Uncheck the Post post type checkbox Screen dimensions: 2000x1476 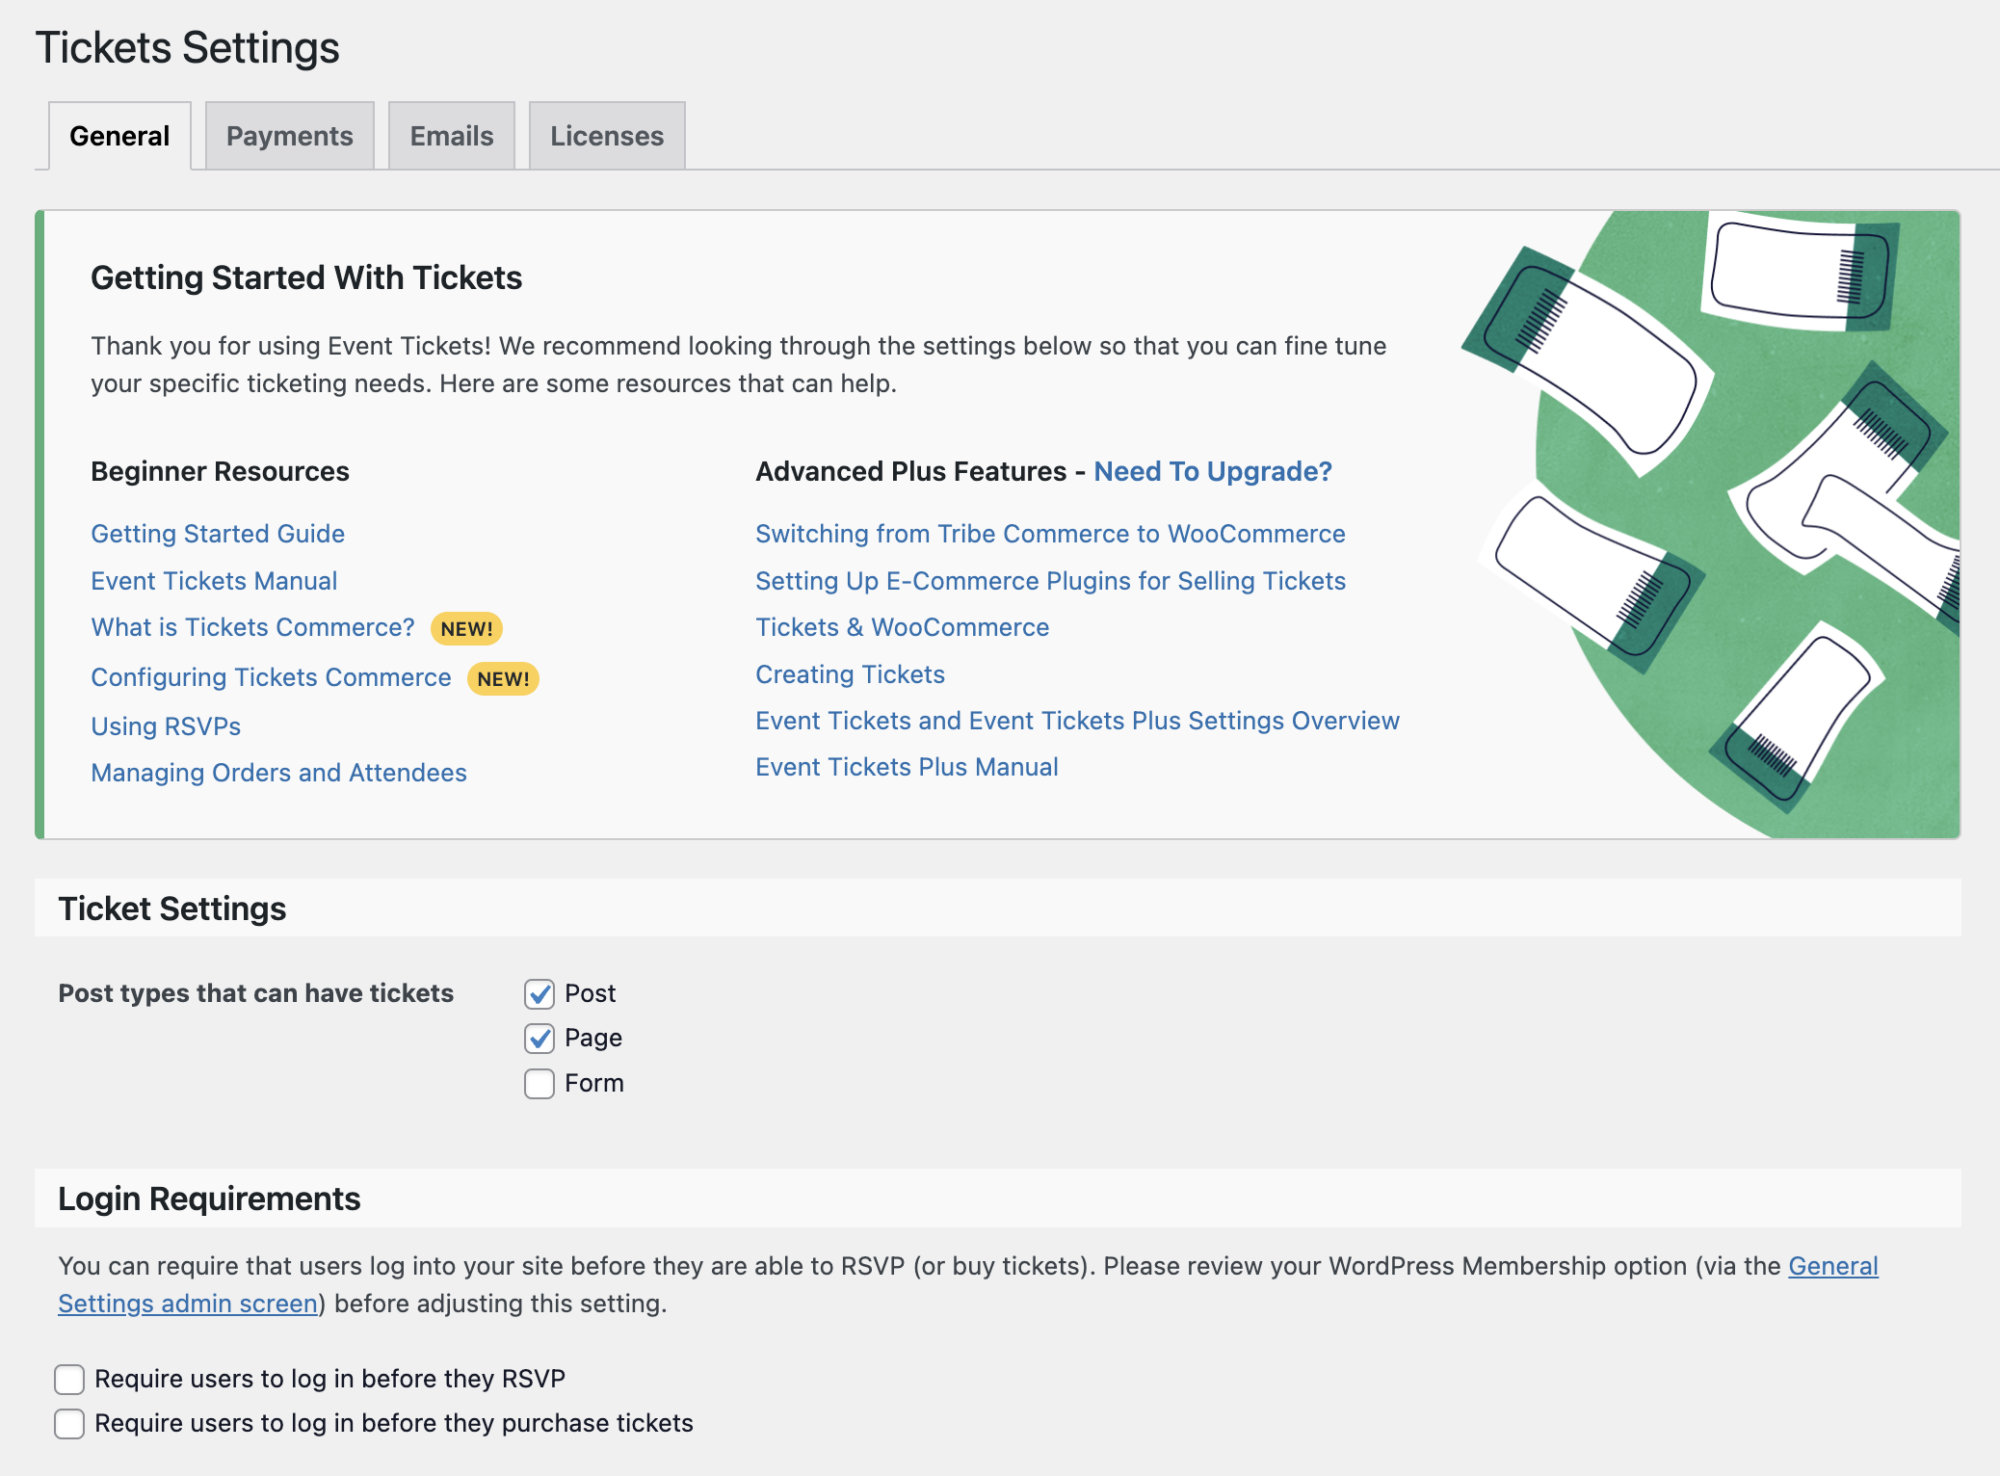click(x=539, y=993)
